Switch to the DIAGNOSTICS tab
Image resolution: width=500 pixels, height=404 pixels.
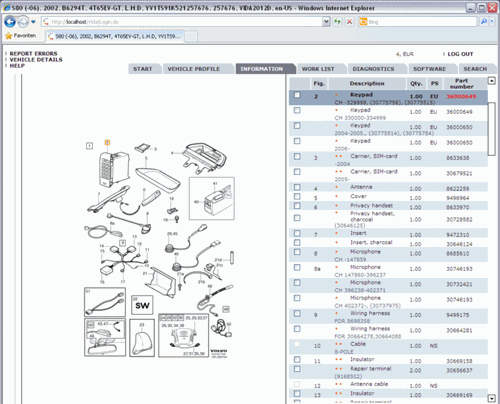373,69
